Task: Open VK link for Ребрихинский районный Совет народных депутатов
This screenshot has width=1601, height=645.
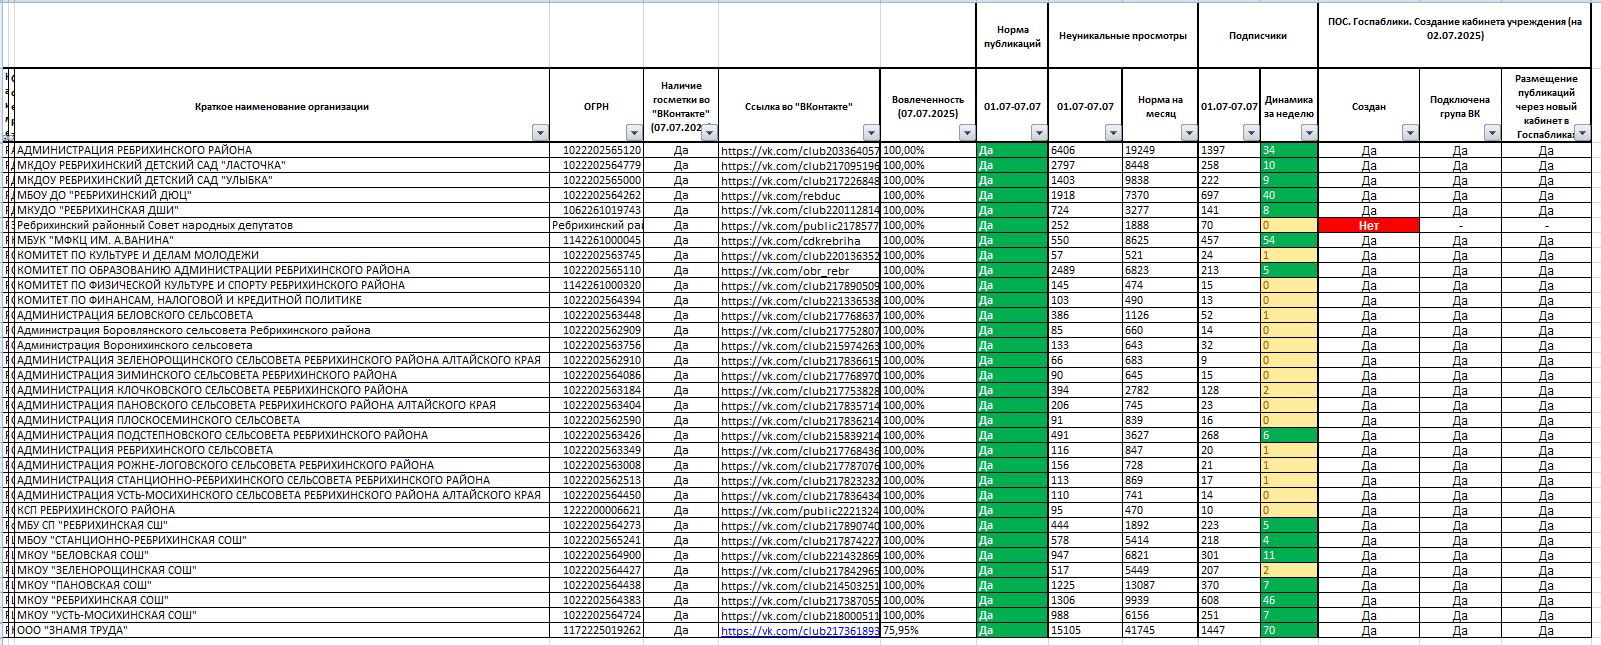Action: [800, 226]
